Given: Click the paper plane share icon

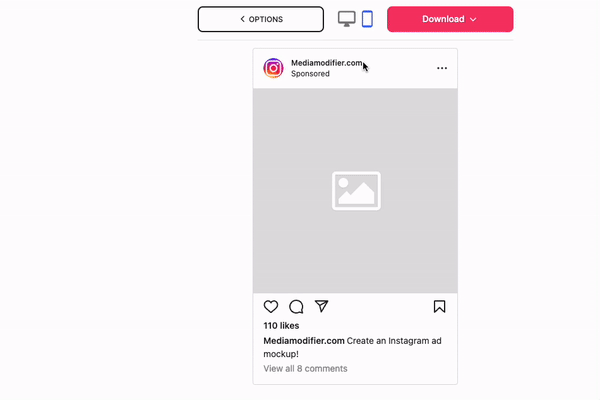Looking at the screenshot, I should click(x=321, y=306).
